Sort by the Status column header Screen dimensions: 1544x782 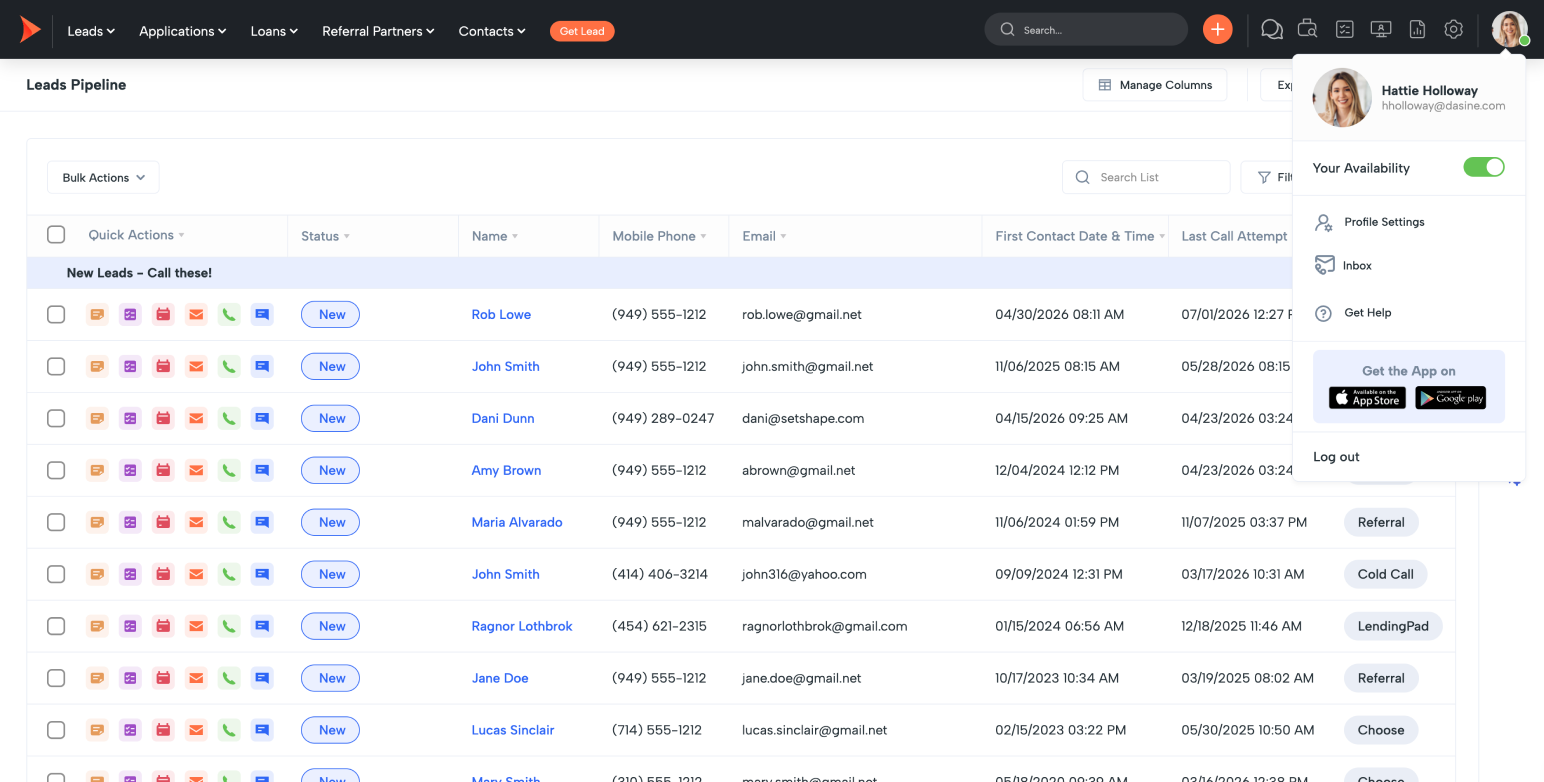[x=325, y=236]
